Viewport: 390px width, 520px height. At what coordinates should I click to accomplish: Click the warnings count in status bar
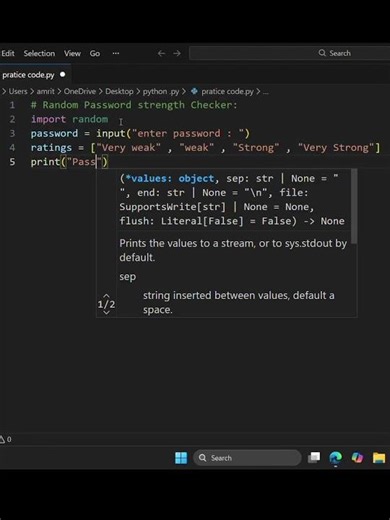6,439
